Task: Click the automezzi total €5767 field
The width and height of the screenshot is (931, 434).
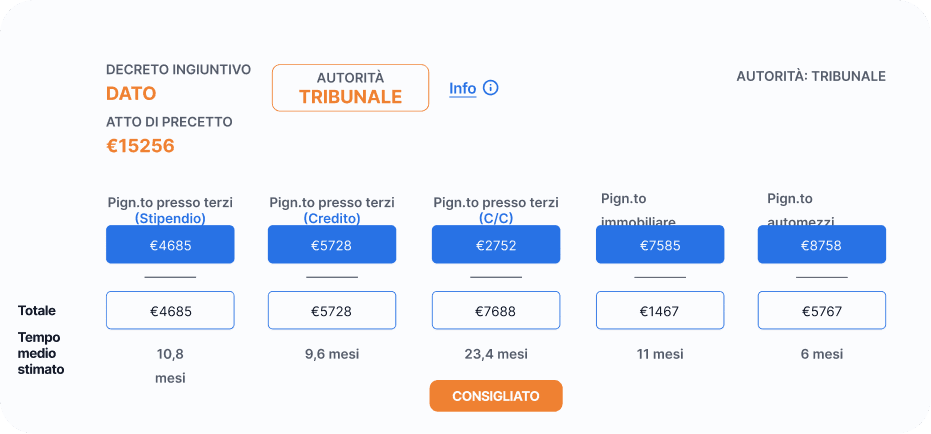Action: pyautogui.click(x=822, y=311)
